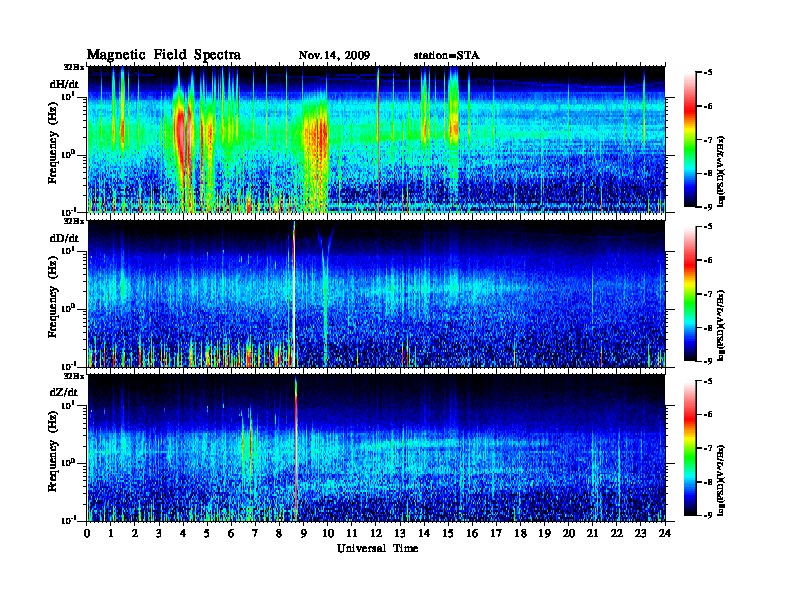Viewport: 792px width, 612px height.
Task: Click the 'Magnetic Field Spectra' title
Action: point(164,55)
